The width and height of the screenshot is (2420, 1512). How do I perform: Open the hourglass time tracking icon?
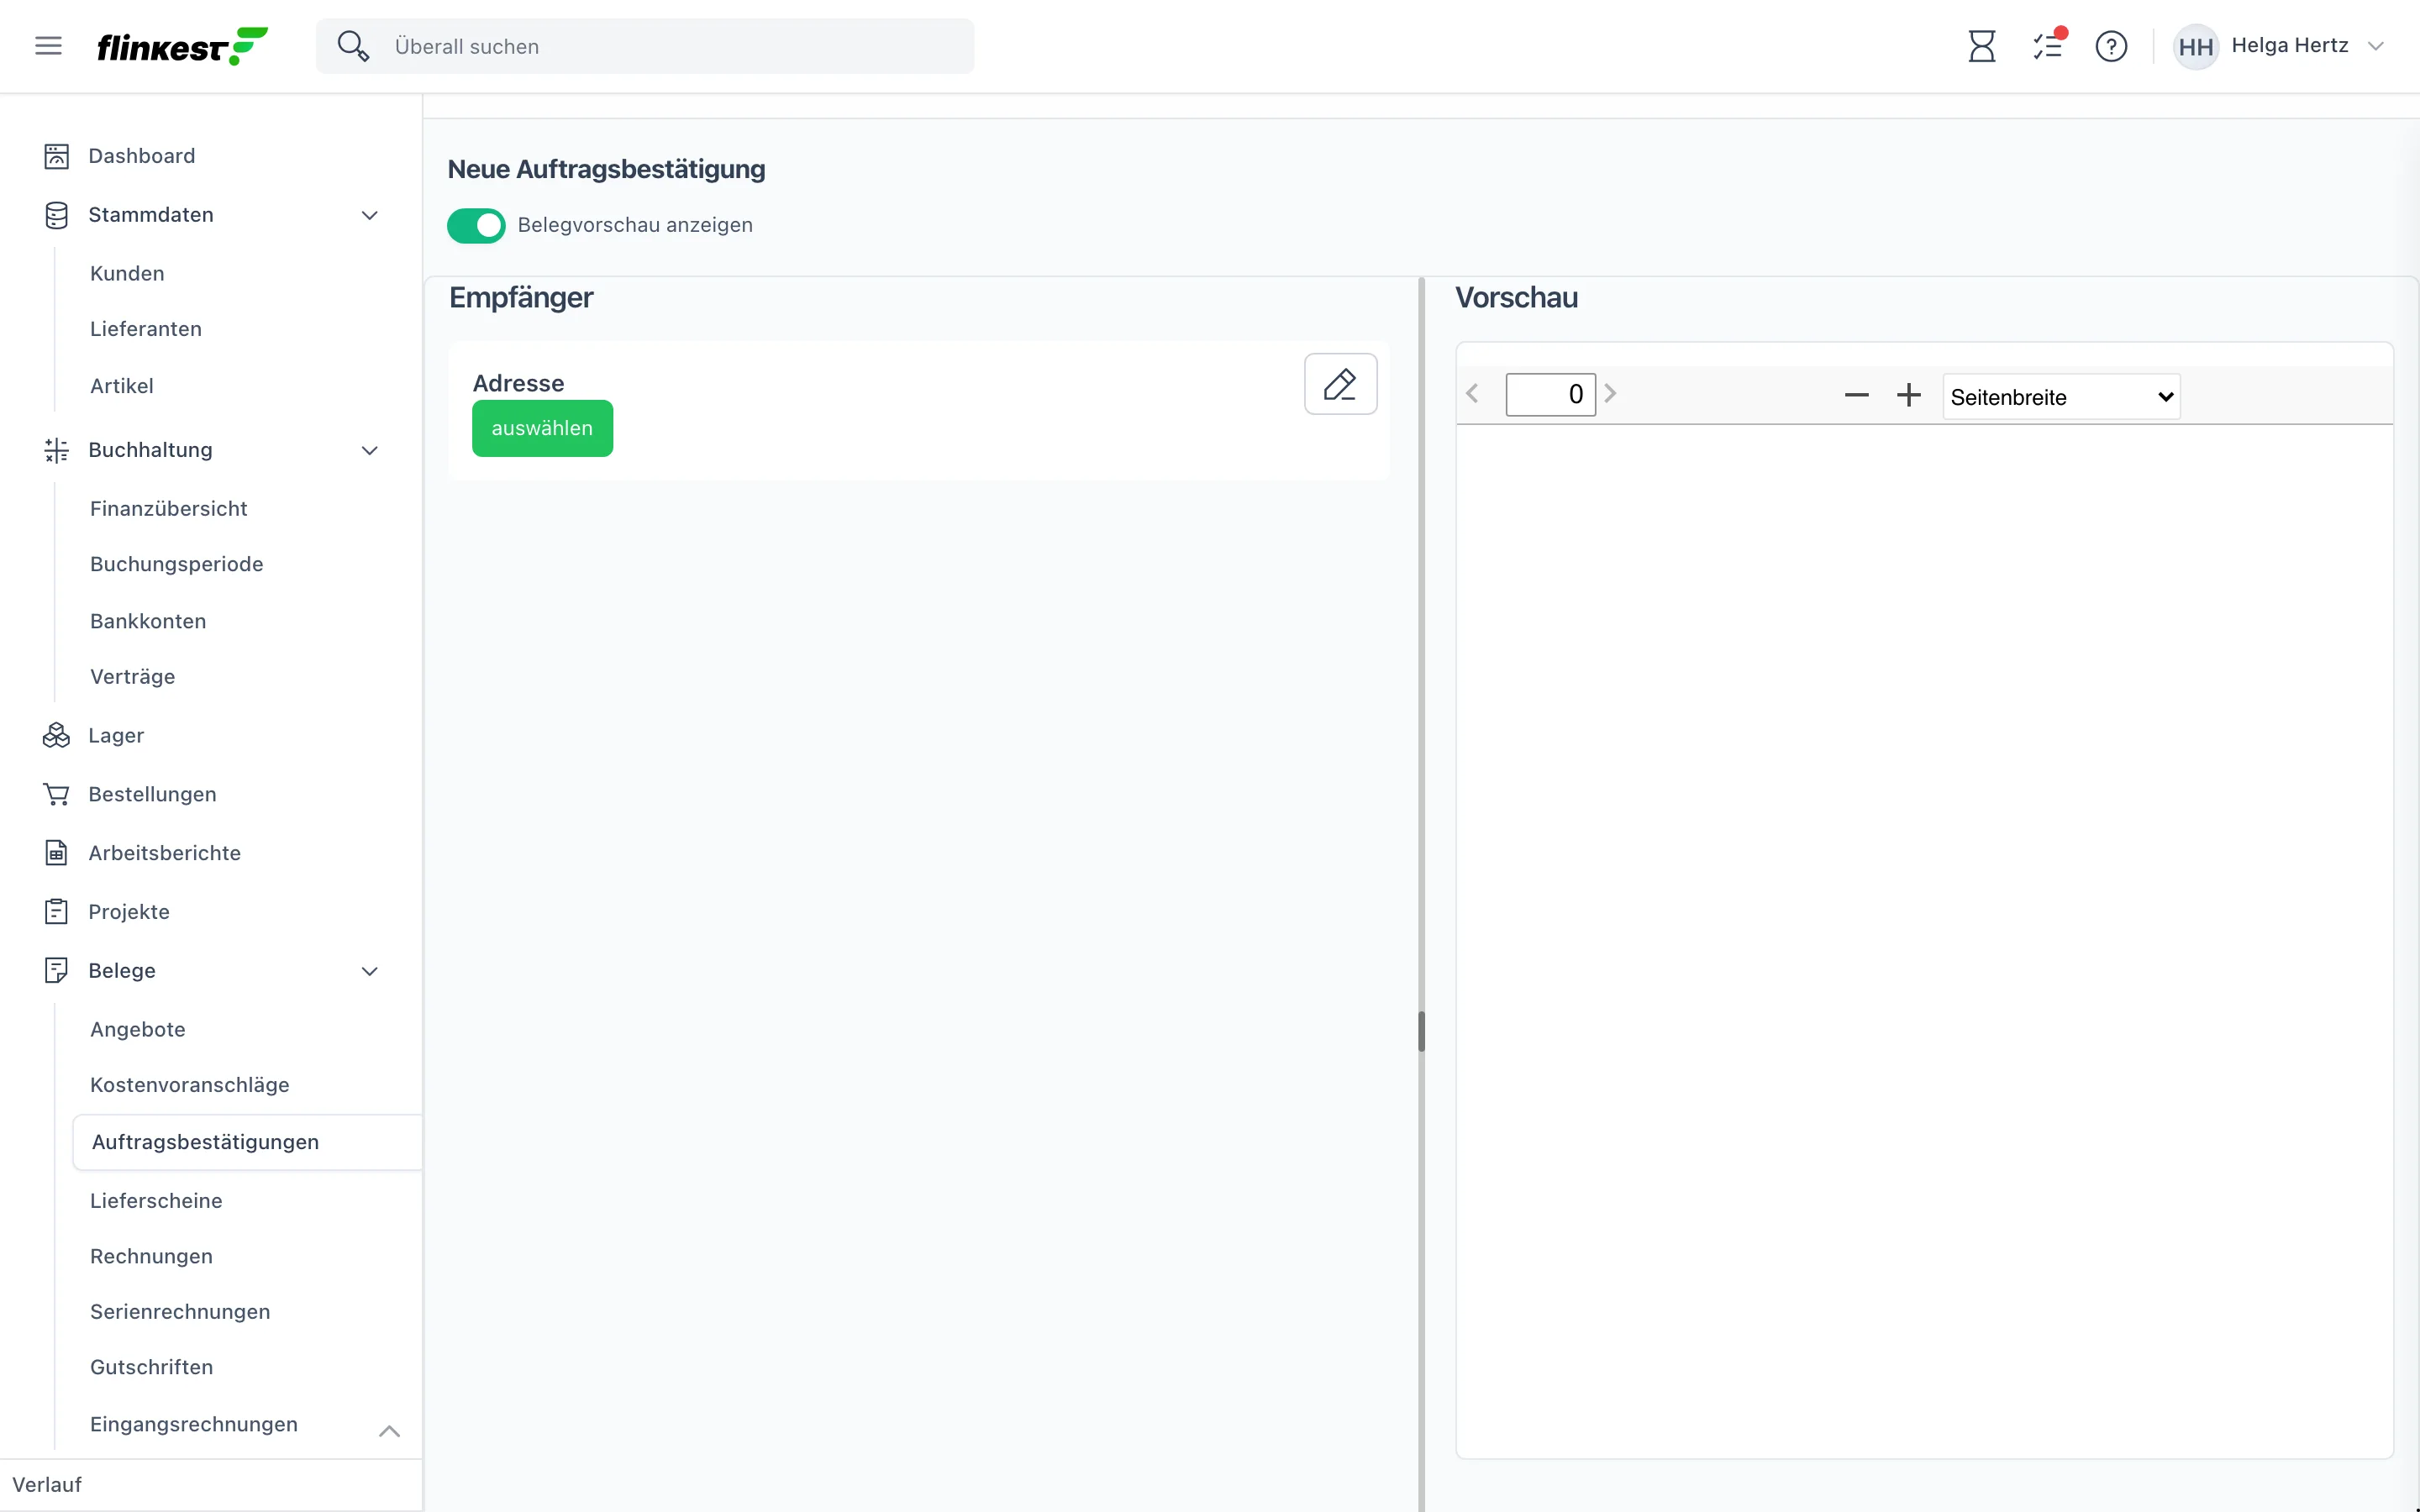[1981, 46]
